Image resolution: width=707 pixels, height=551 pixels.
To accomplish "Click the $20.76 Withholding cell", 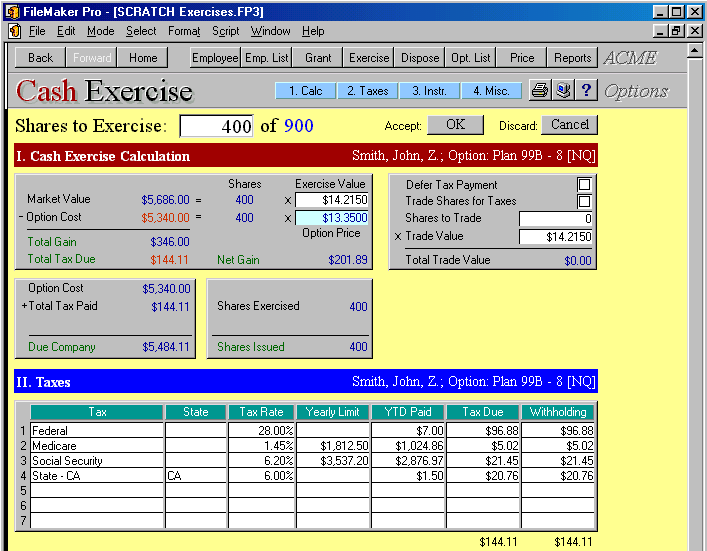I will click(558, 475).
